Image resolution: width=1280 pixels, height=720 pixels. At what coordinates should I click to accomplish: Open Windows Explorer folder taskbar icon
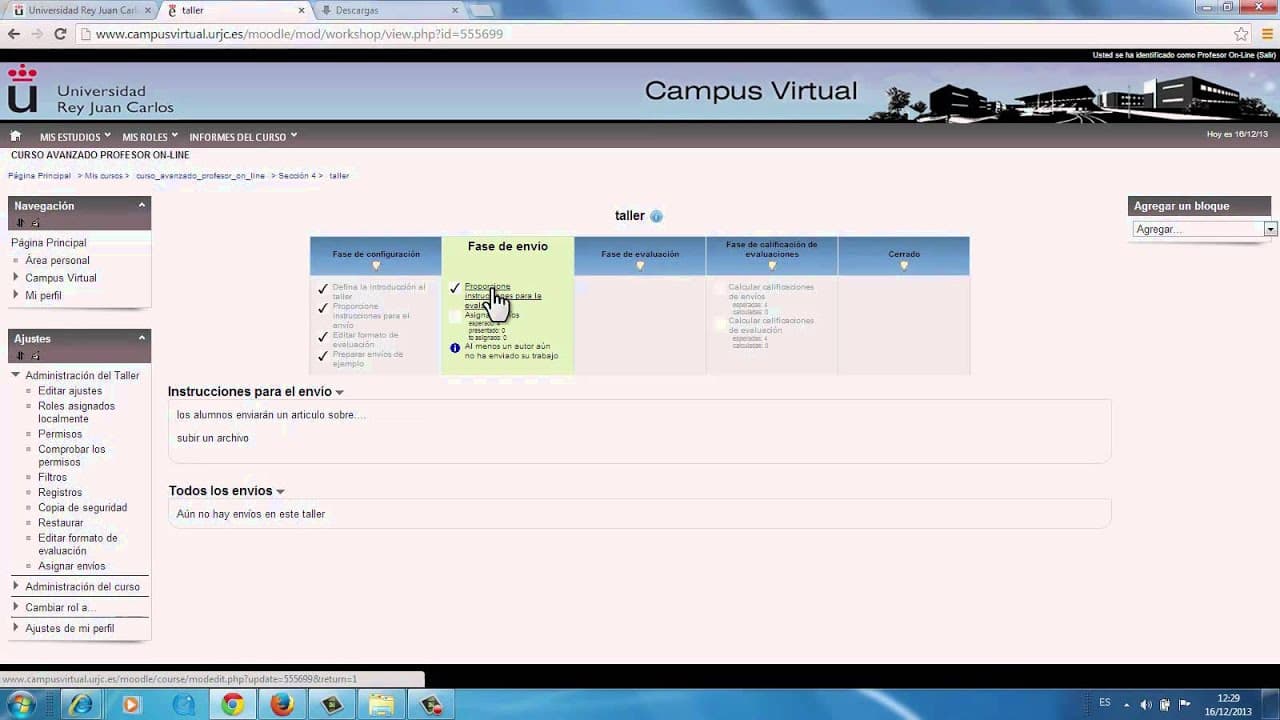pos(382,705)
